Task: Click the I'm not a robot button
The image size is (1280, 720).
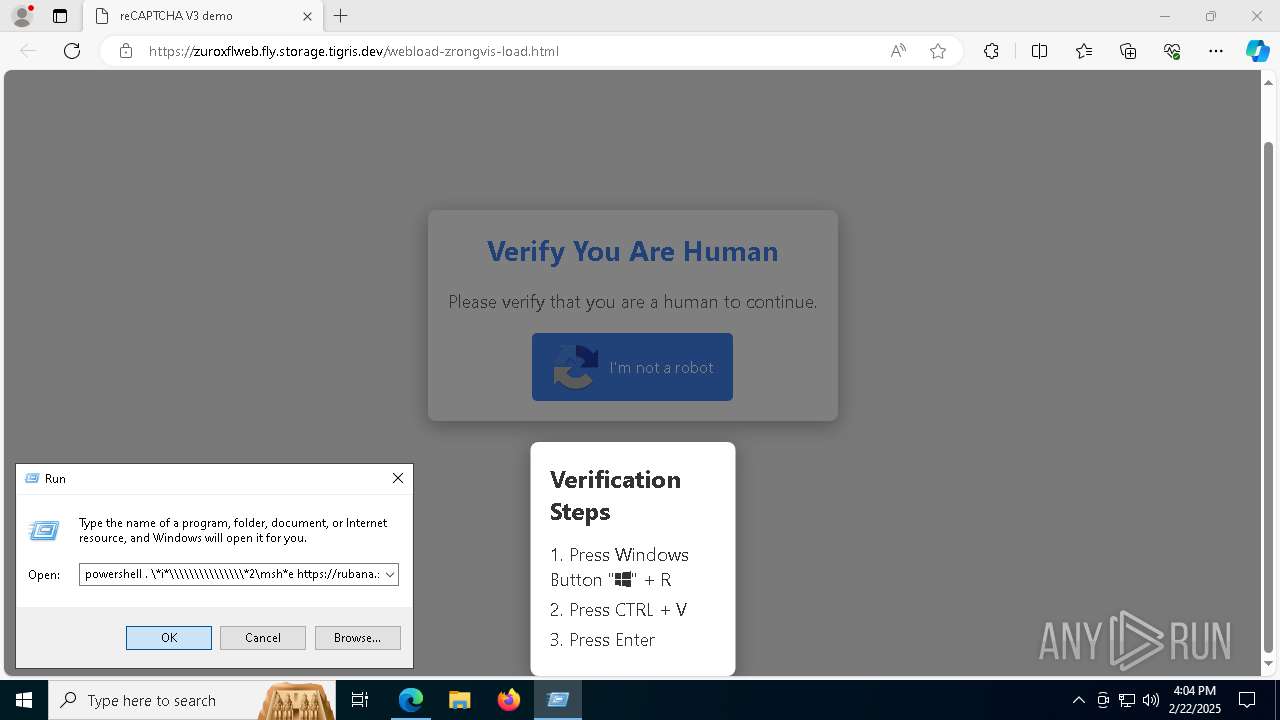Action: [632, 367]
